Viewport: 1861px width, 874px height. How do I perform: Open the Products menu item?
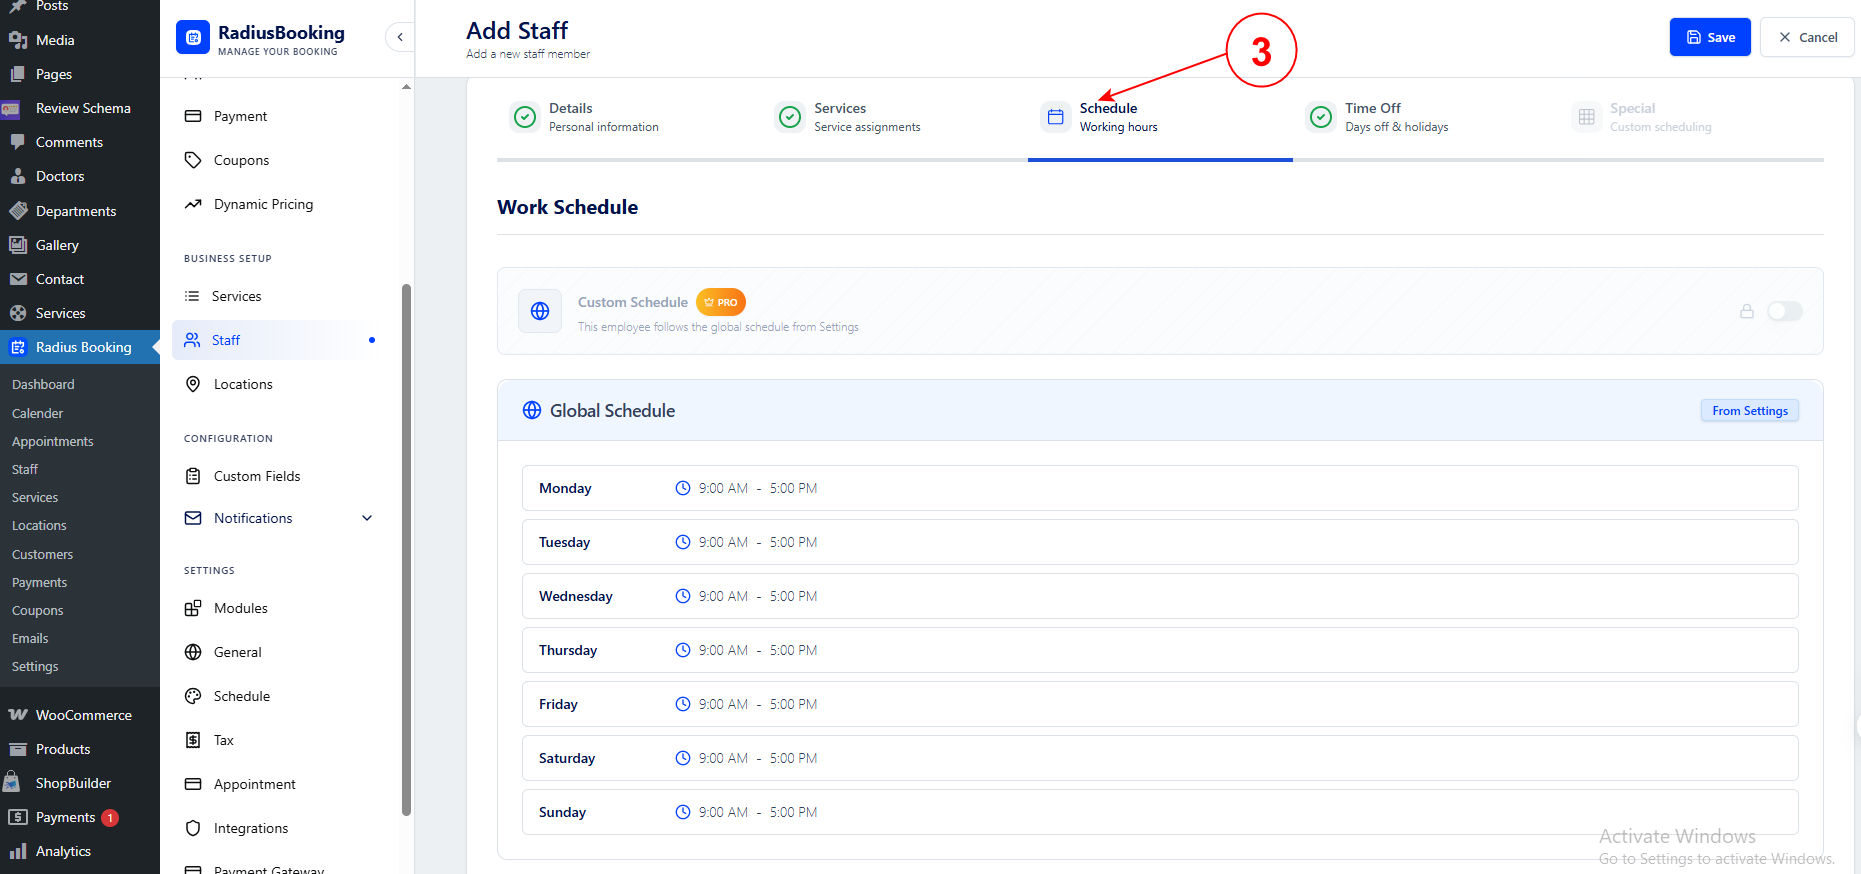[80, 749]
